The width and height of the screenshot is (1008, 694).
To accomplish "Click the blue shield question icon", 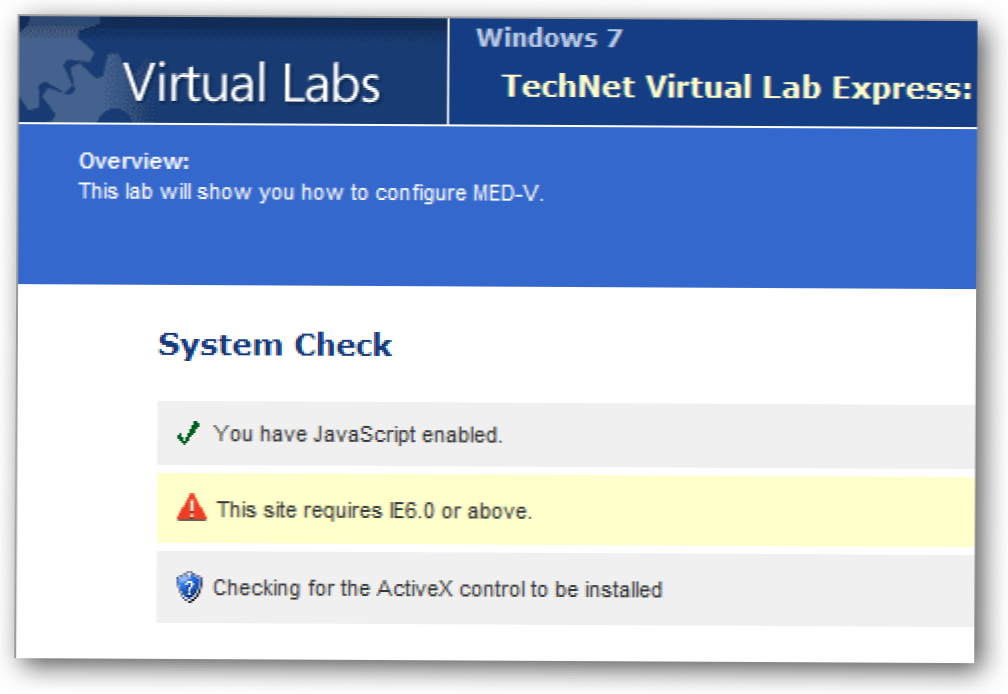I will [189, 588].
